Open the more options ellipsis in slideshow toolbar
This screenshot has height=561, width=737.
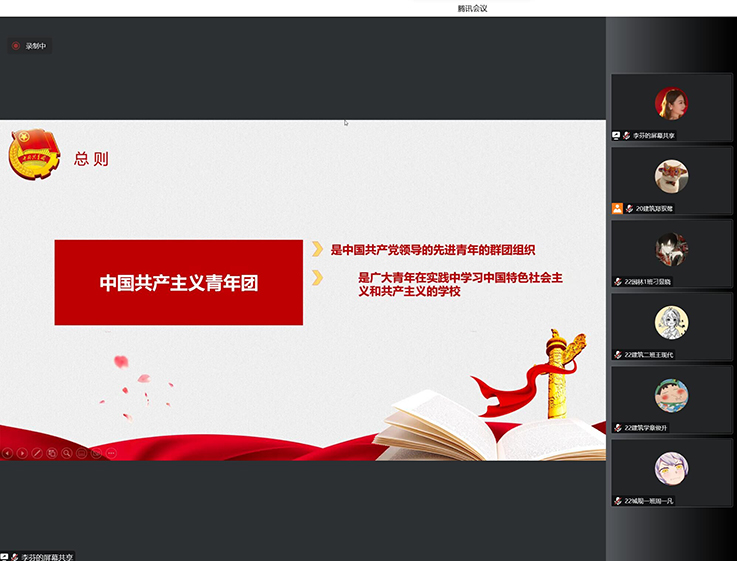111,453
